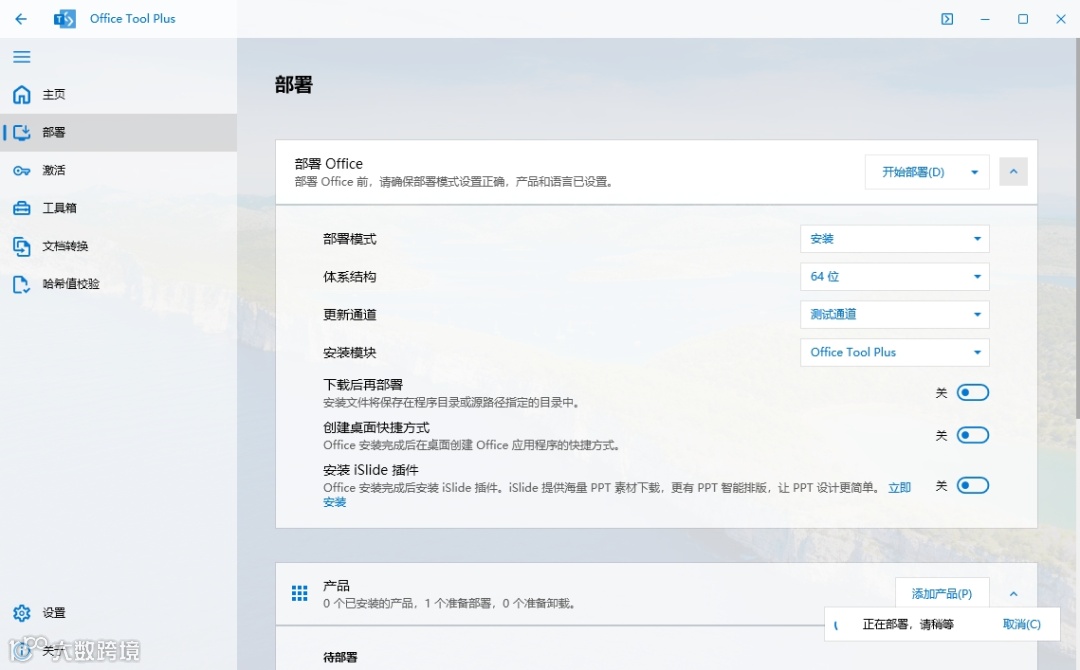Click the 文档转换 convert icon

point(21,247)
